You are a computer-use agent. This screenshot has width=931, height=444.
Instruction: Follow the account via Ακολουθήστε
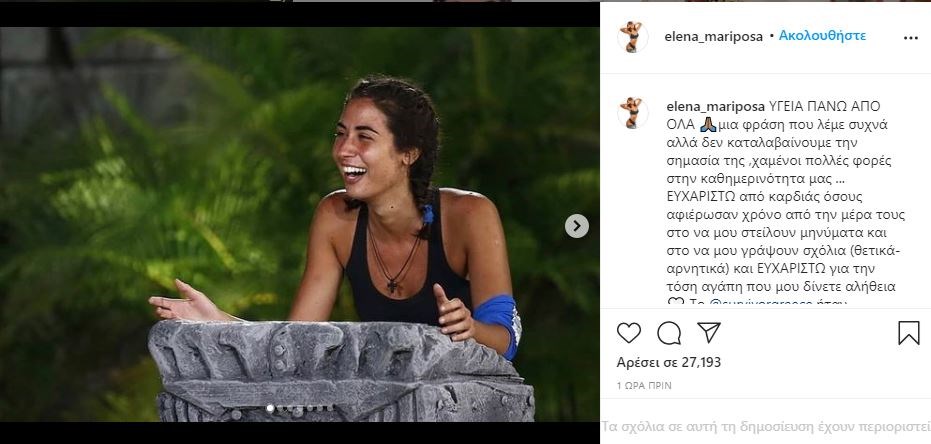[823, 36]
